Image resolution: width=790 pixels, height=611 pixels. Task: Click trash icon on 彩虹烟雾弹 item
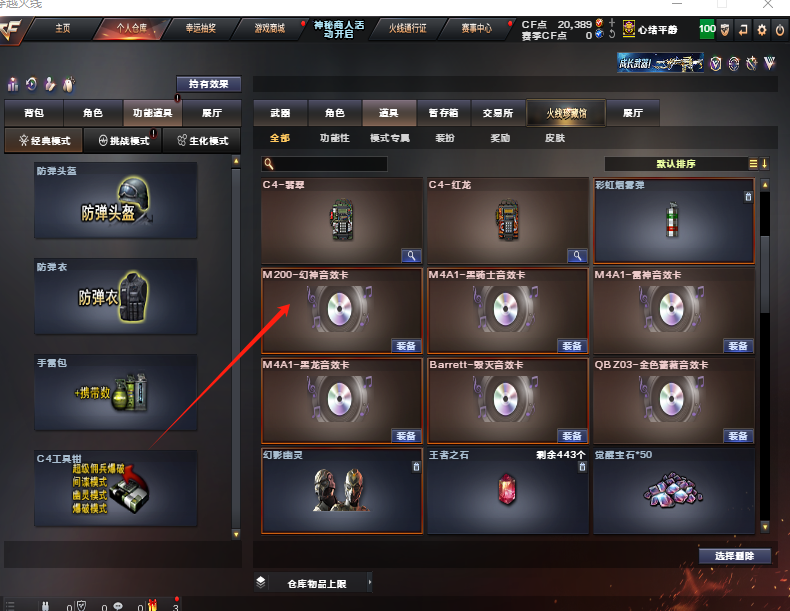tap(748, 197)
